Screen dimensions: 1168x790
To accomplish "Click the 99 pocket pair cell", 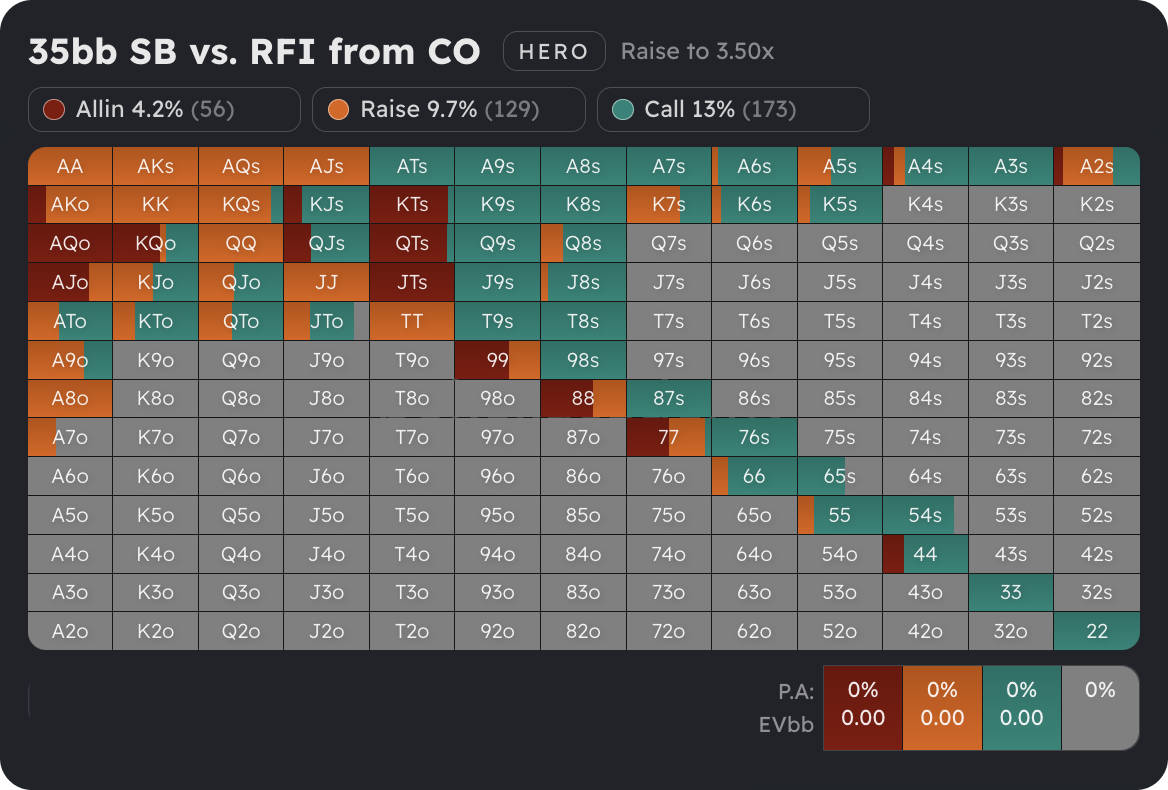I will pos(497,360).
